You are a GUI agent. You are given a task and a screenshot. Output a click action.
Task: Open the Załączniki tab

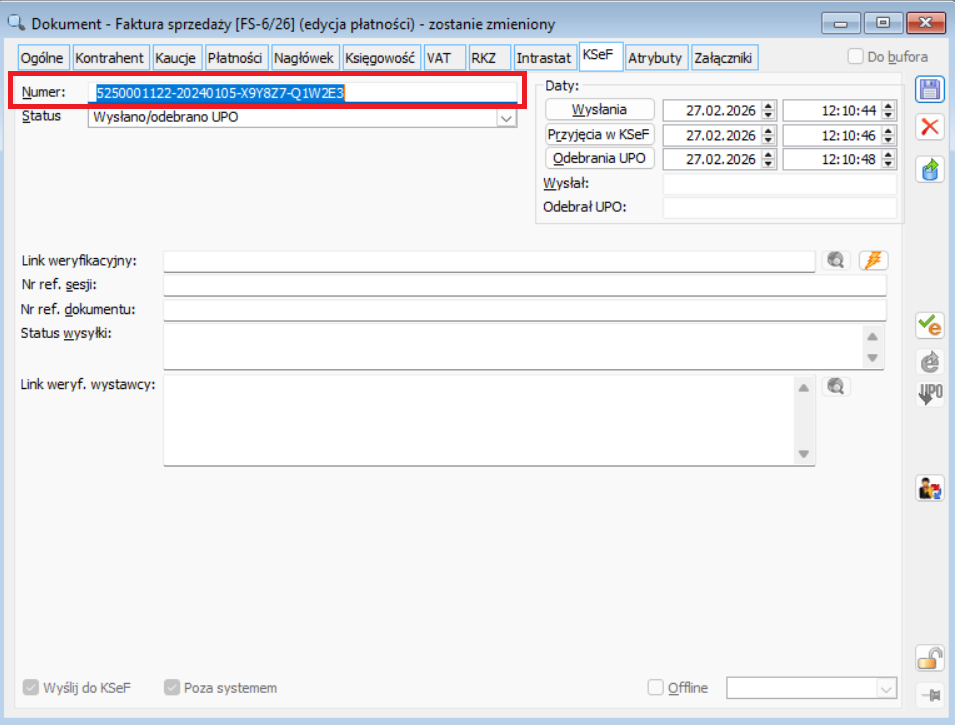(725, 58)
